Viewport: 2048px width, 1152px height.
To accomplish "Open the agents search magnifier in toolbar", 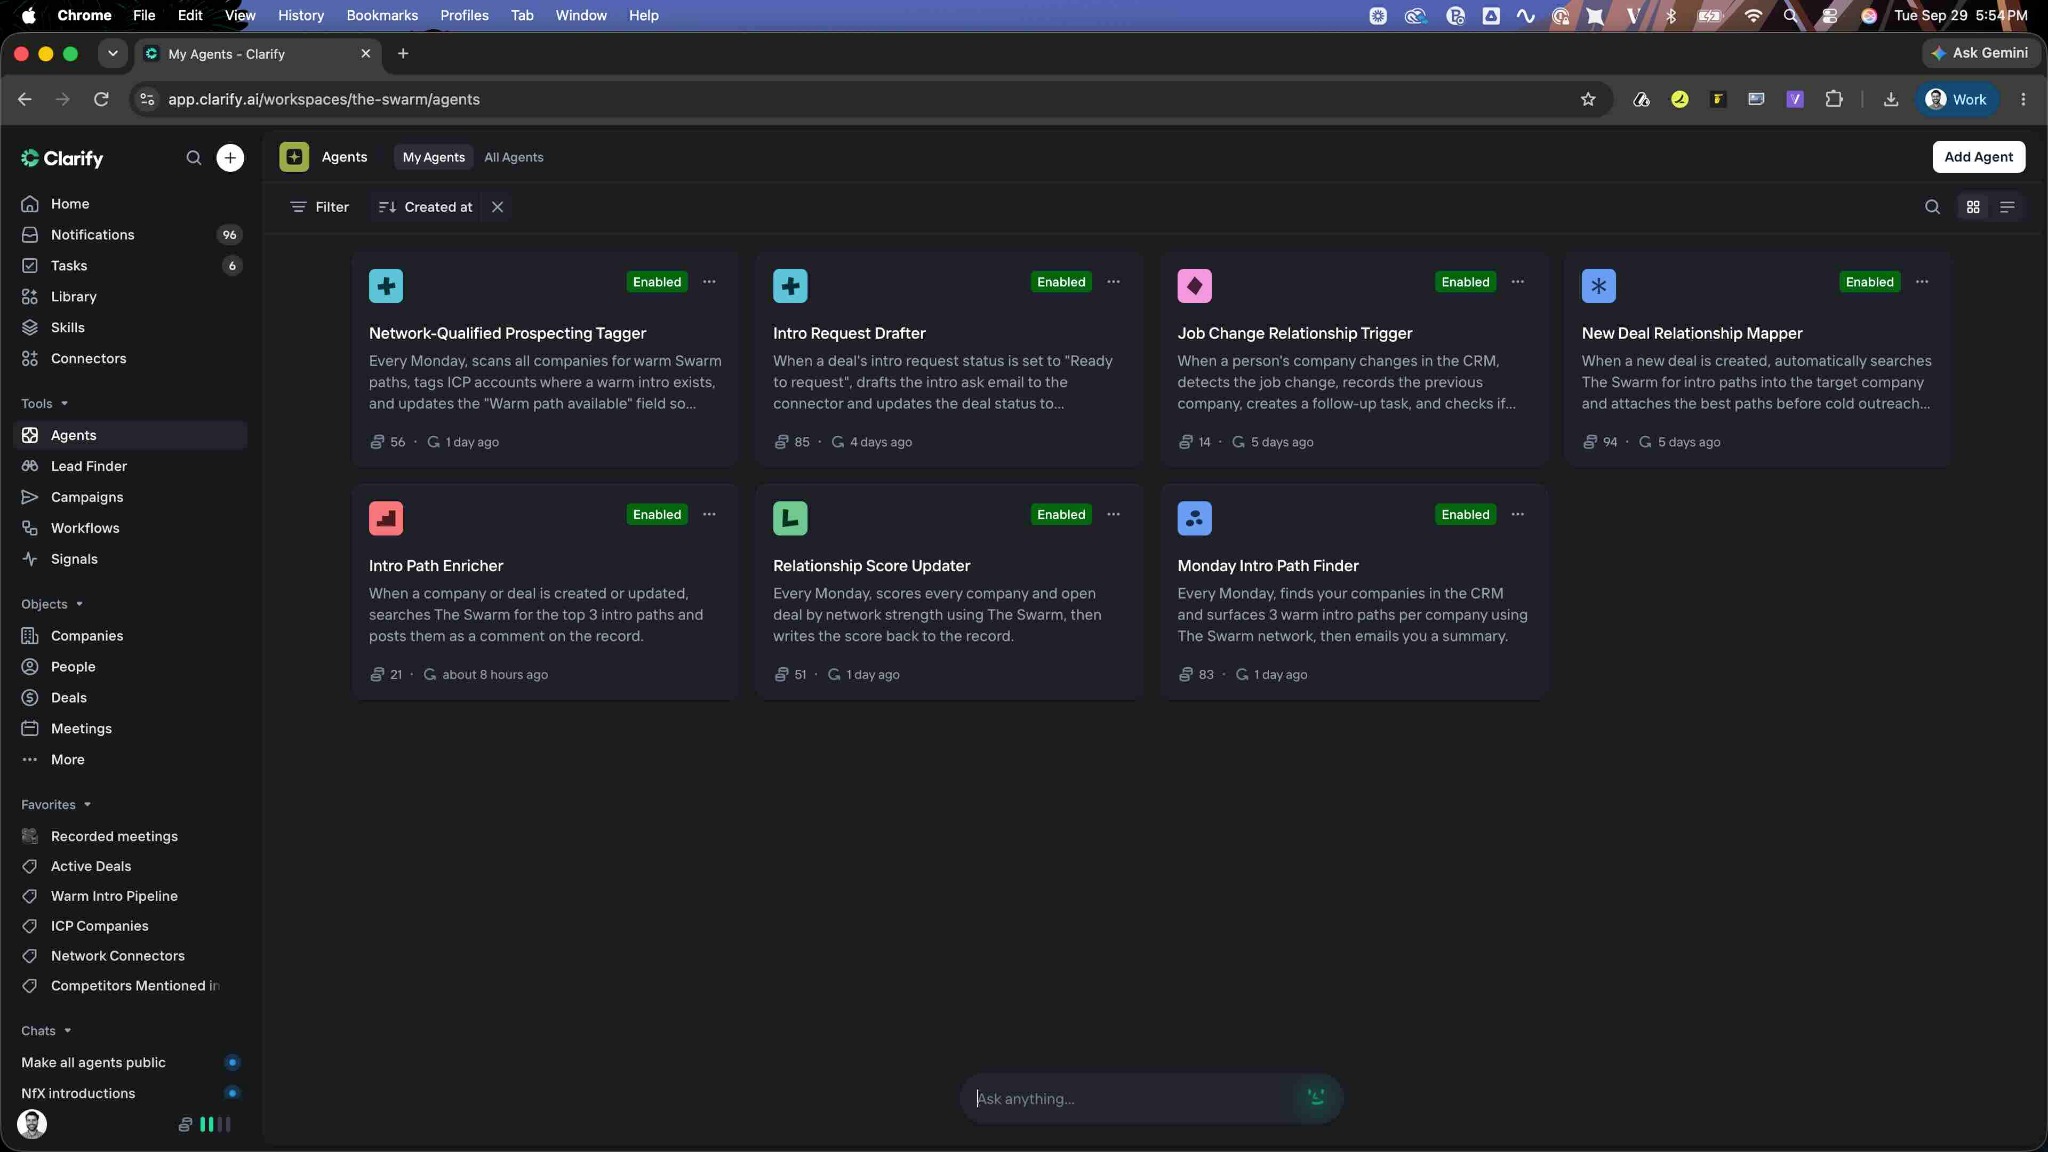I will [1932, 207].
